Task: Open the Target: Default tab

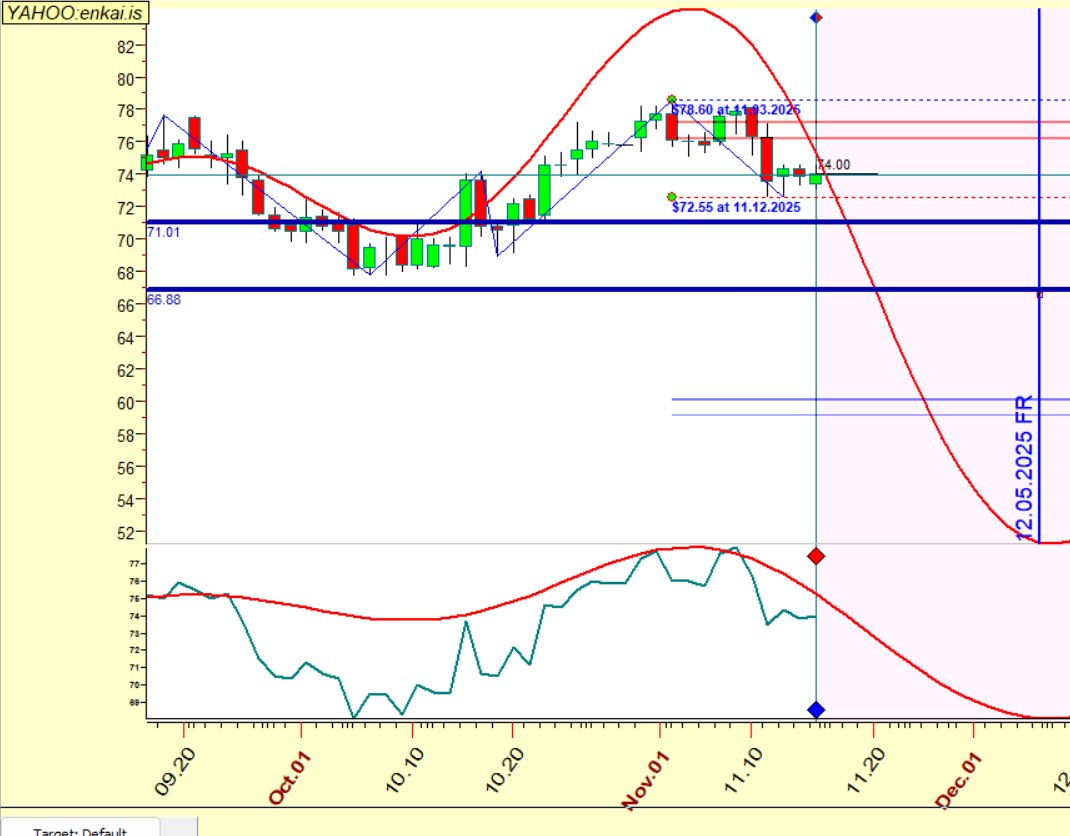Action: [x=80, y=828]
